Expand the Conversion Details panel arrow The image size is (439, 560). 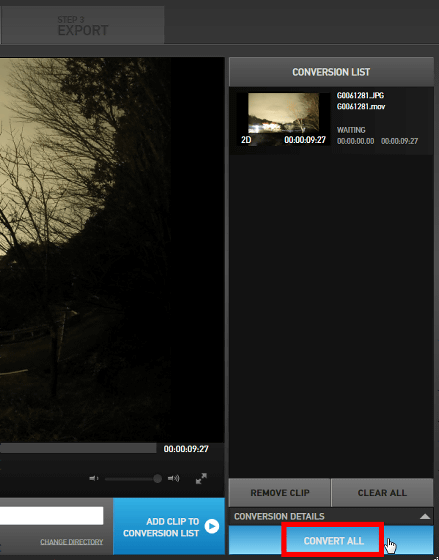(x=425, y=516)
